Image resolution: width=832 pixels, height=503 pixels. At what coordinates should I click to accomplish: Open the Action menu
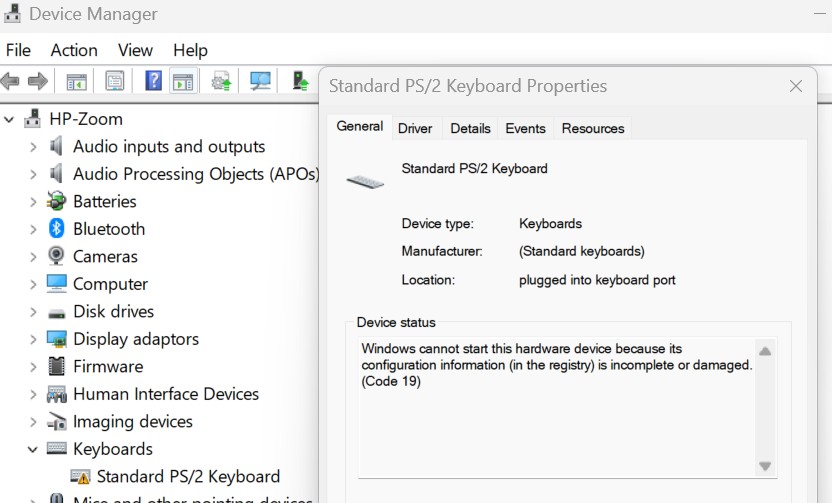(74, 50)
